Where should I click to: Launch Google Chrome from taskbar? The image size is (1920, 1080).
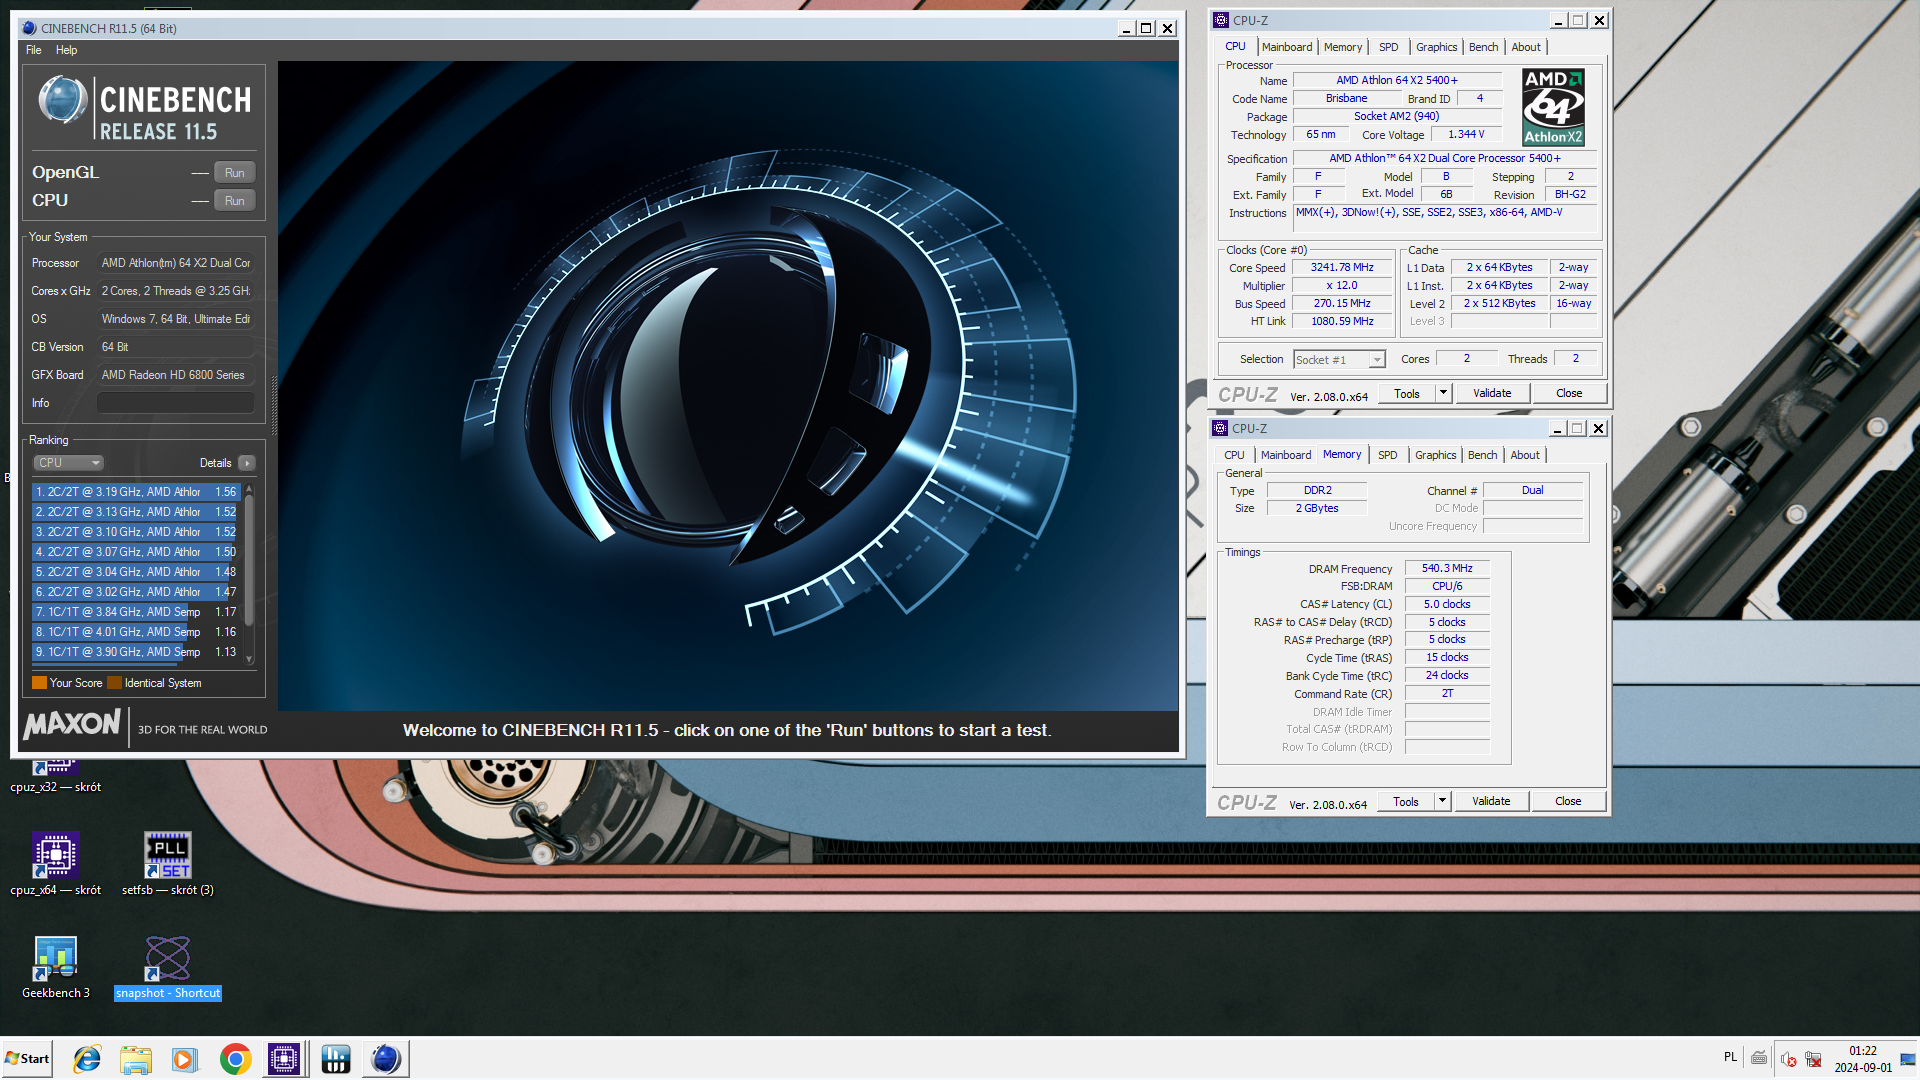(x=236, y=1059)
